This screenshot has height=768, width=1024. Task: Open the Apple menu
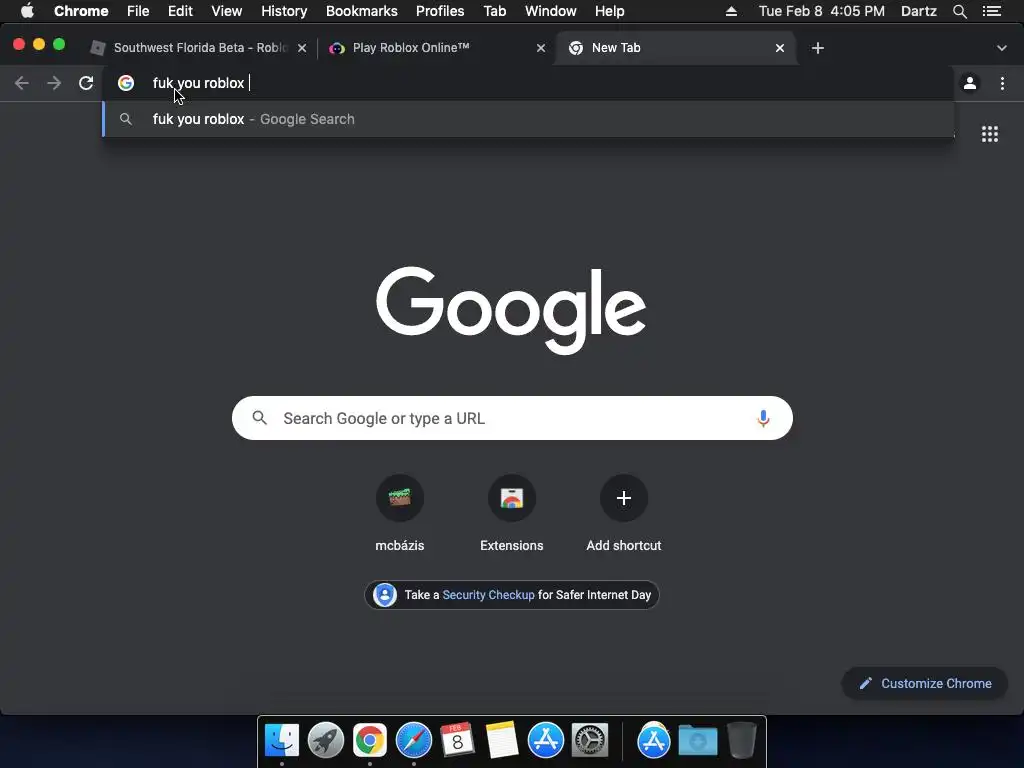[x=27, y=11]
